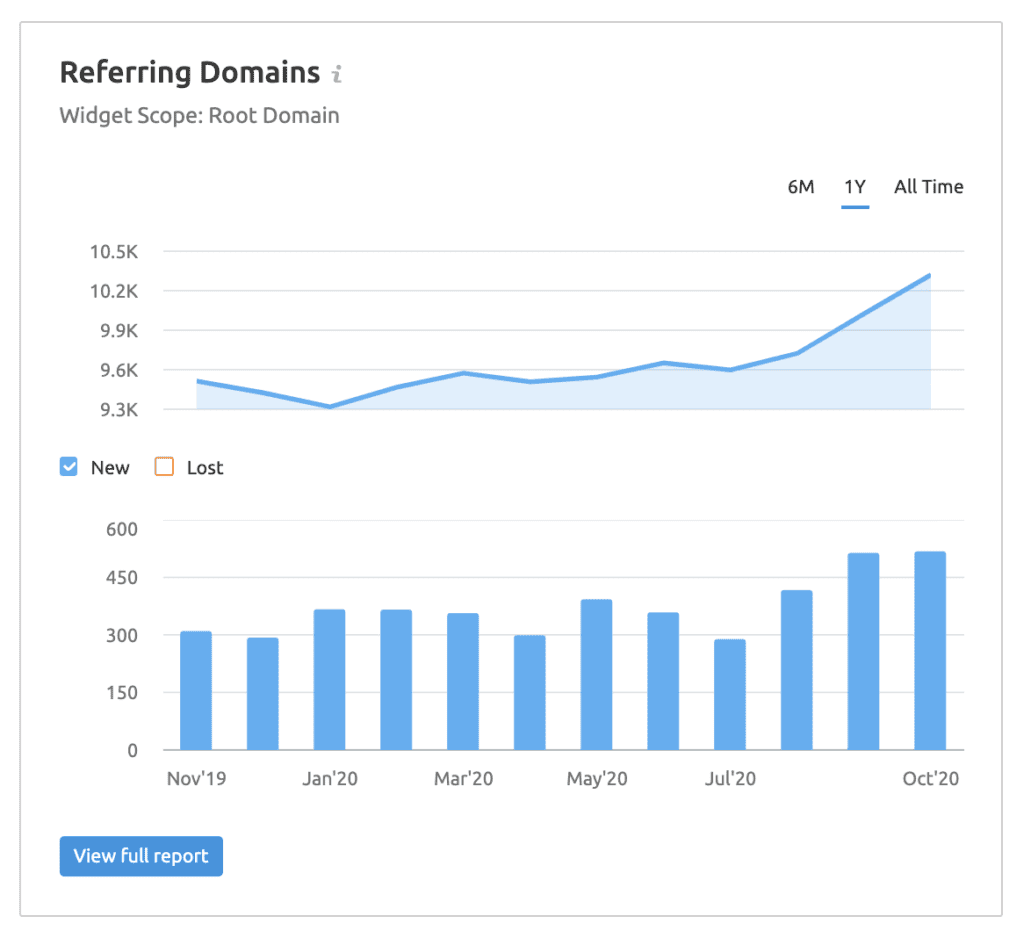The image size is (1024, 938).
Task: Switch to All Time range
Action: pos(929,187)
